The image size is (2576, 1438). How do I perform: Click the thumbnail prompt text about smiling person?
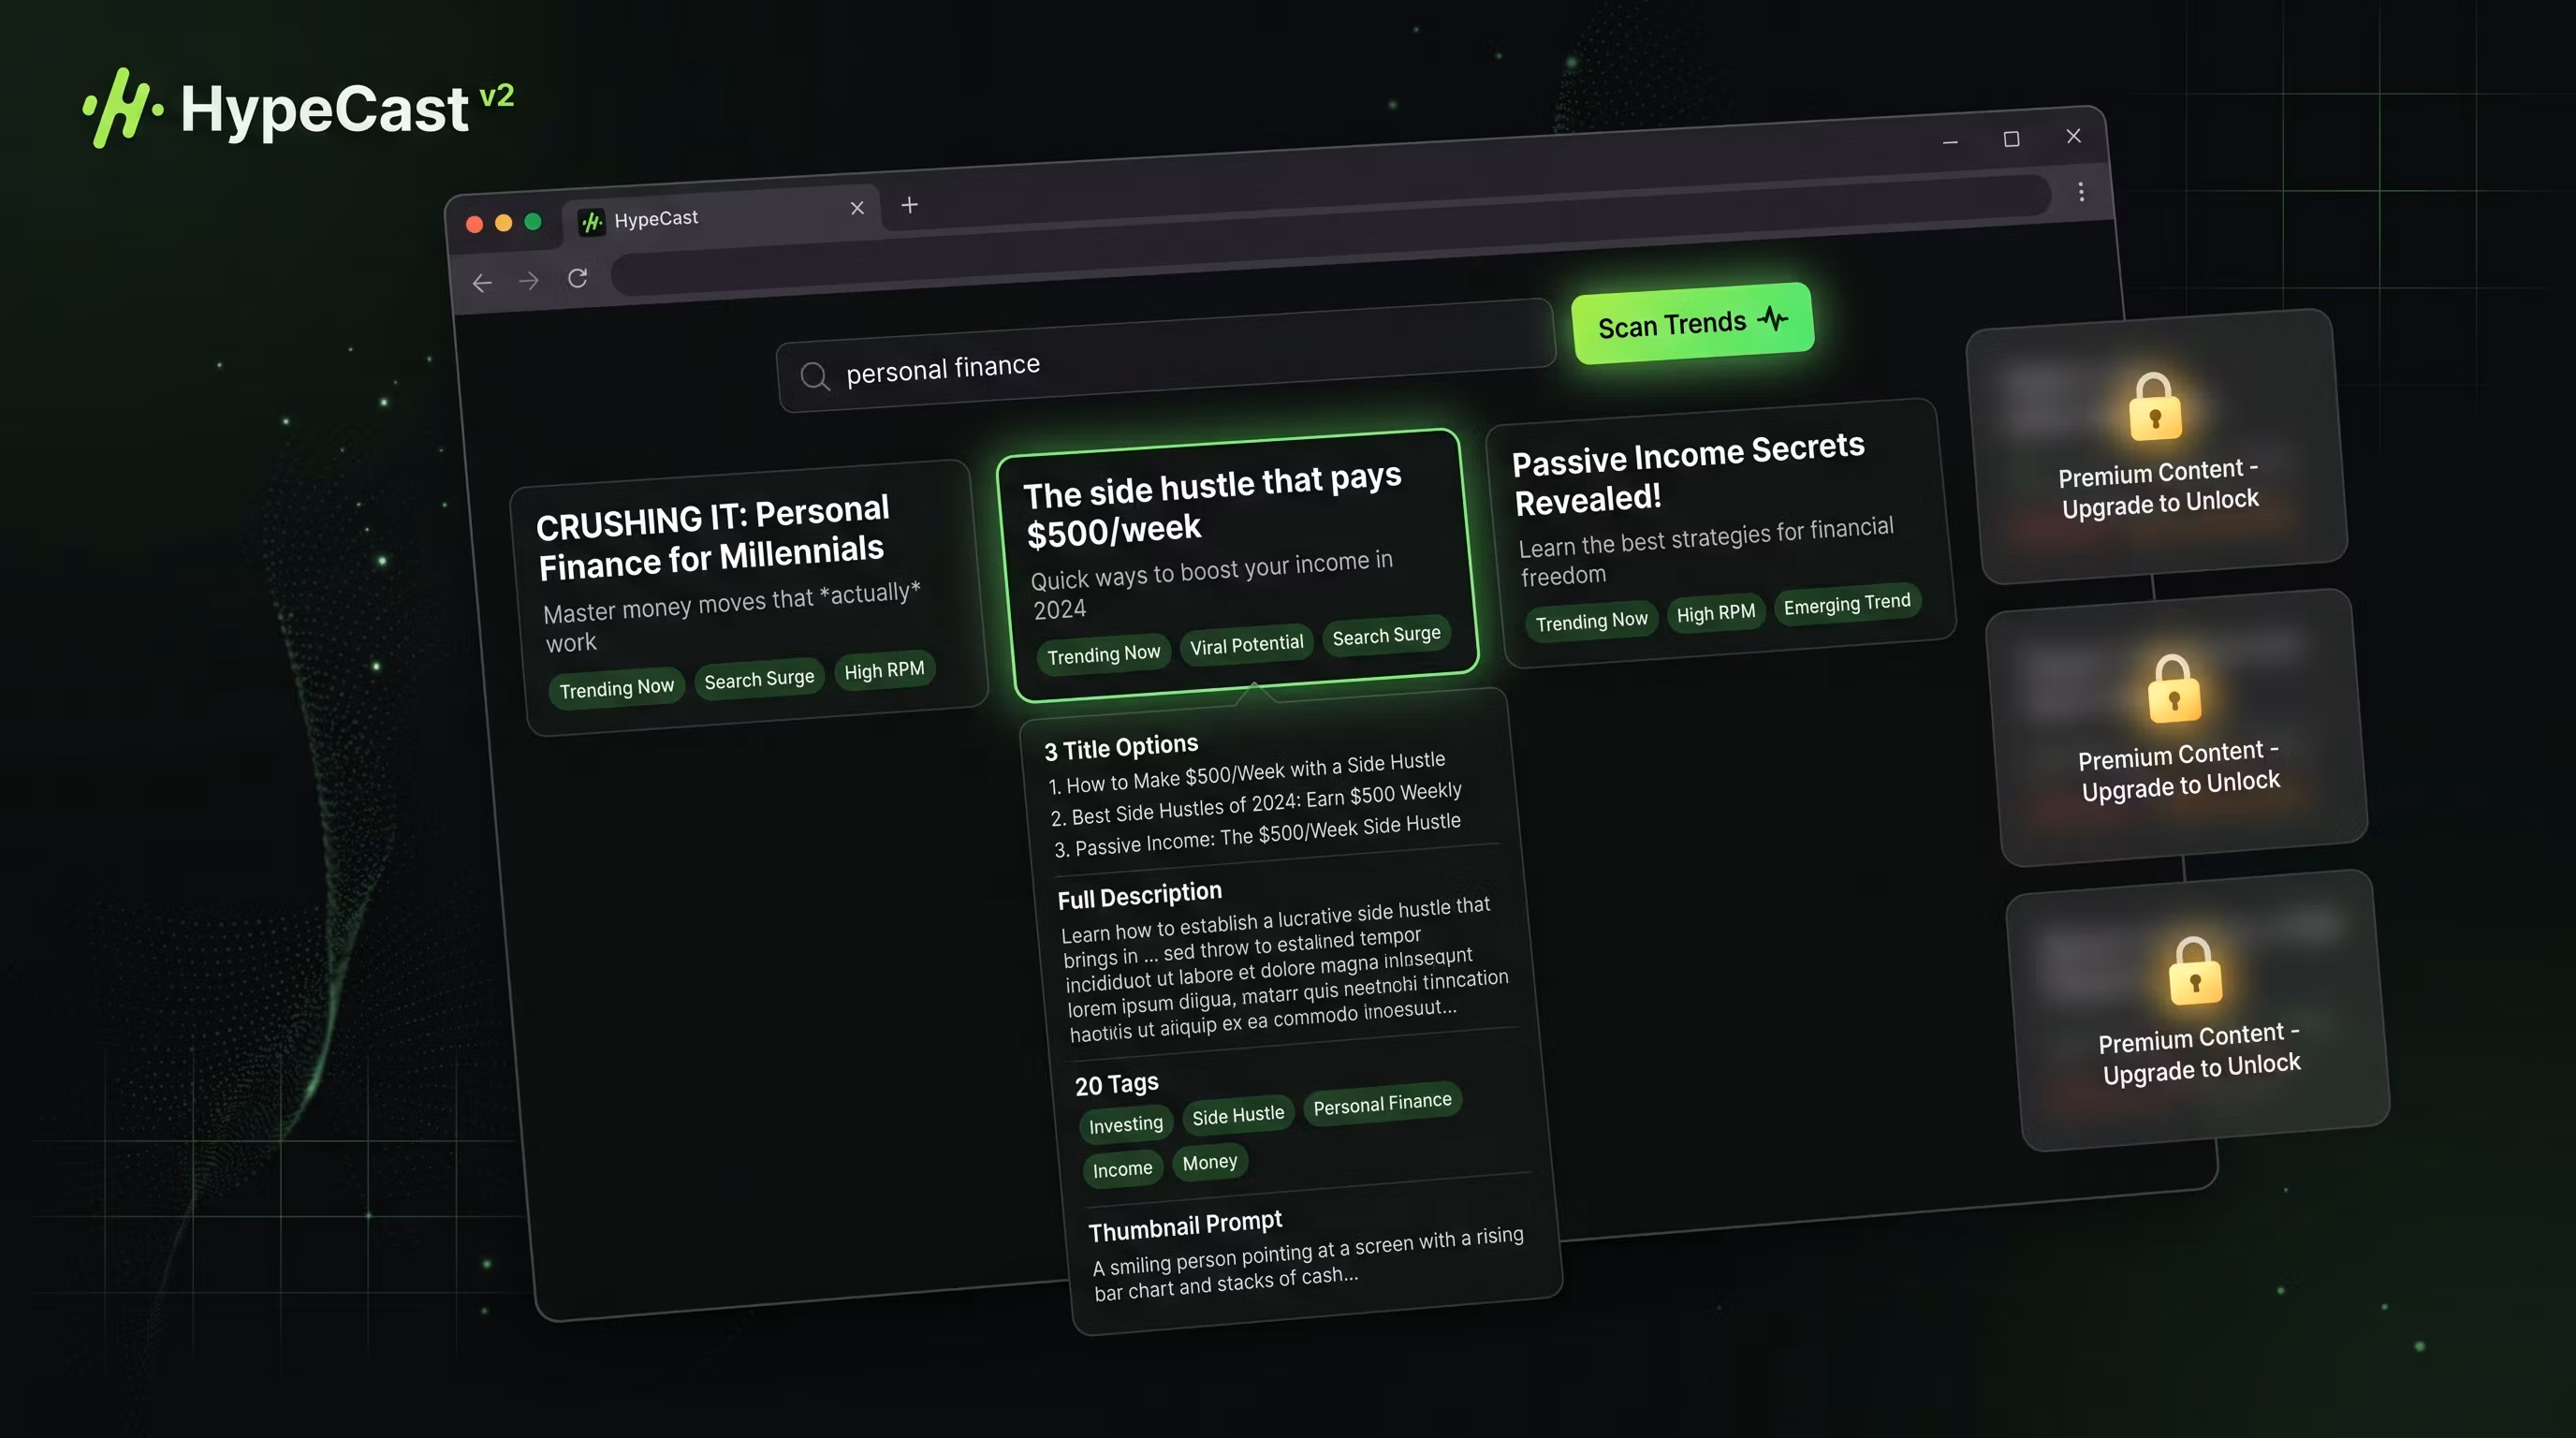pos(1308,1264)
